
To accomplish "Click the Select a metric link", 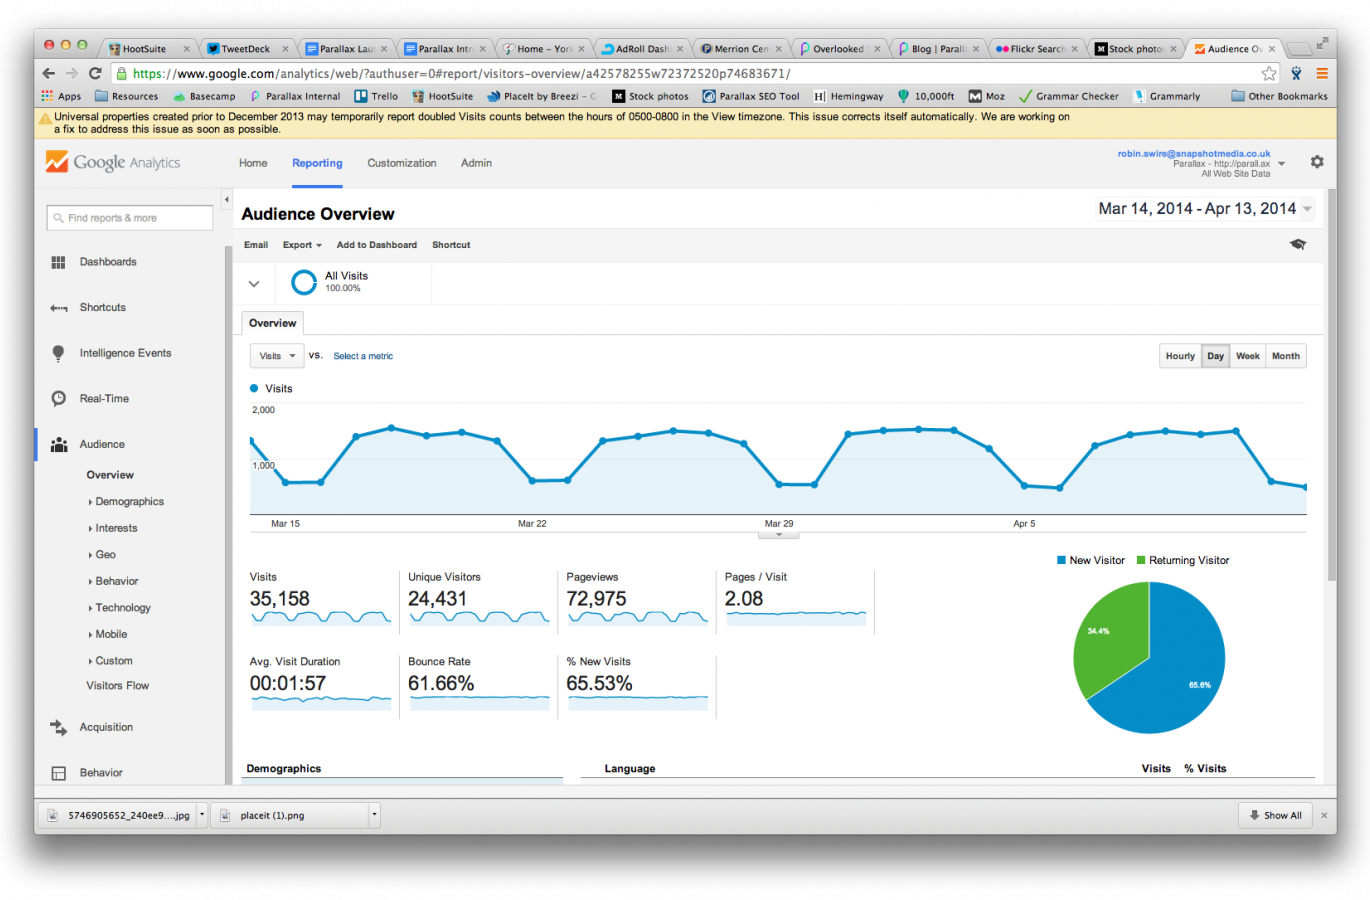I will (363, 356).
